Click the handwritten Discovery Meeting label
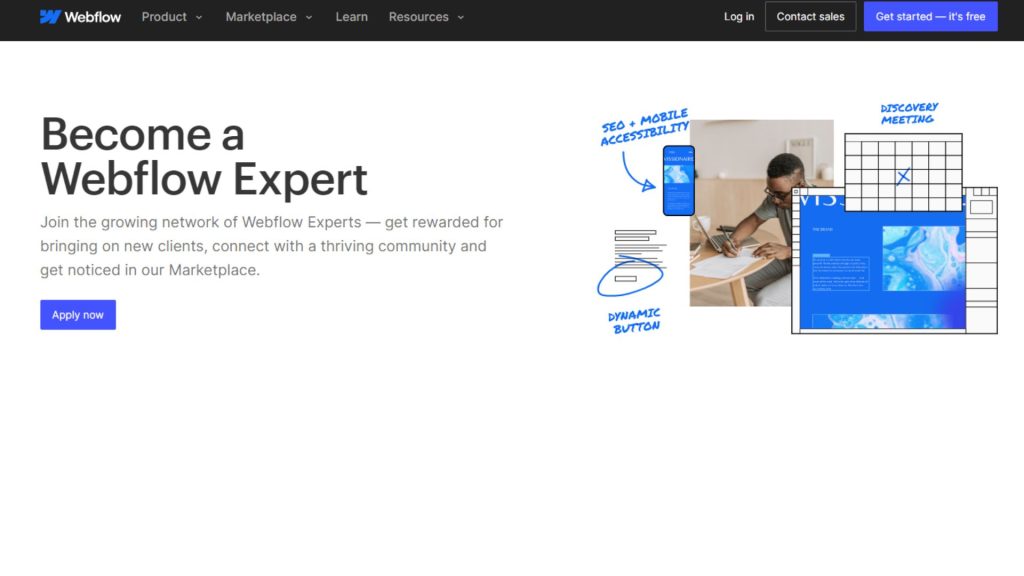1024x576 pixels. pos(908,114)
